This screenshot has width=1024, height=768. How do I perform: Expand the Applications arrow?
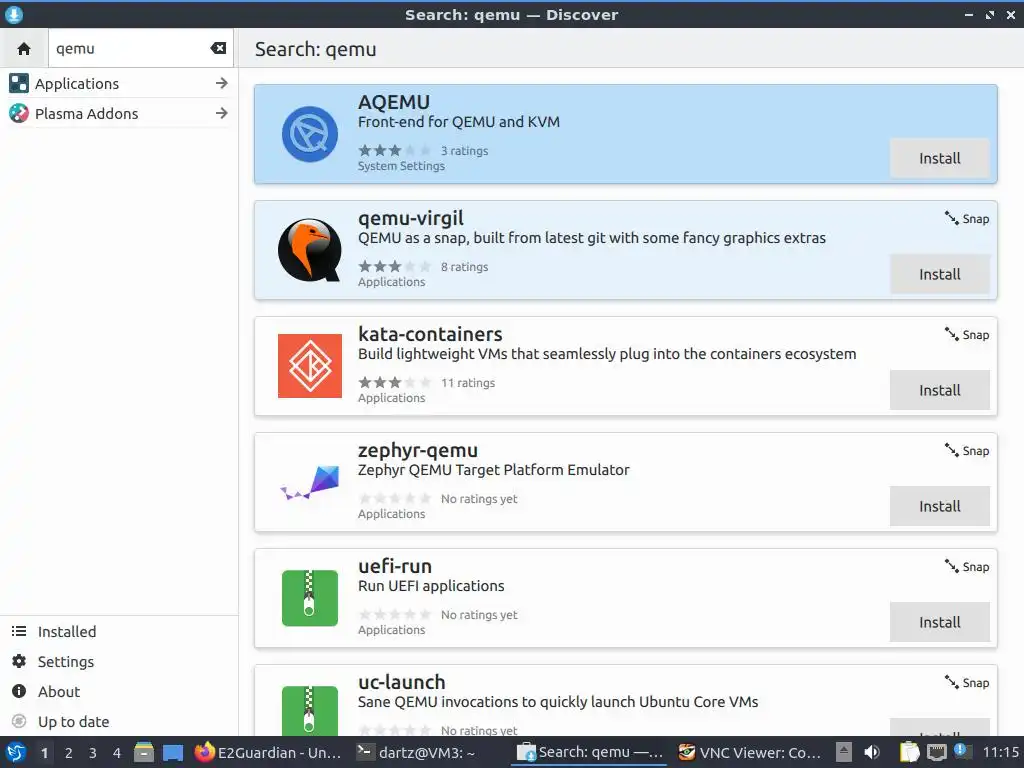point(221,84)
